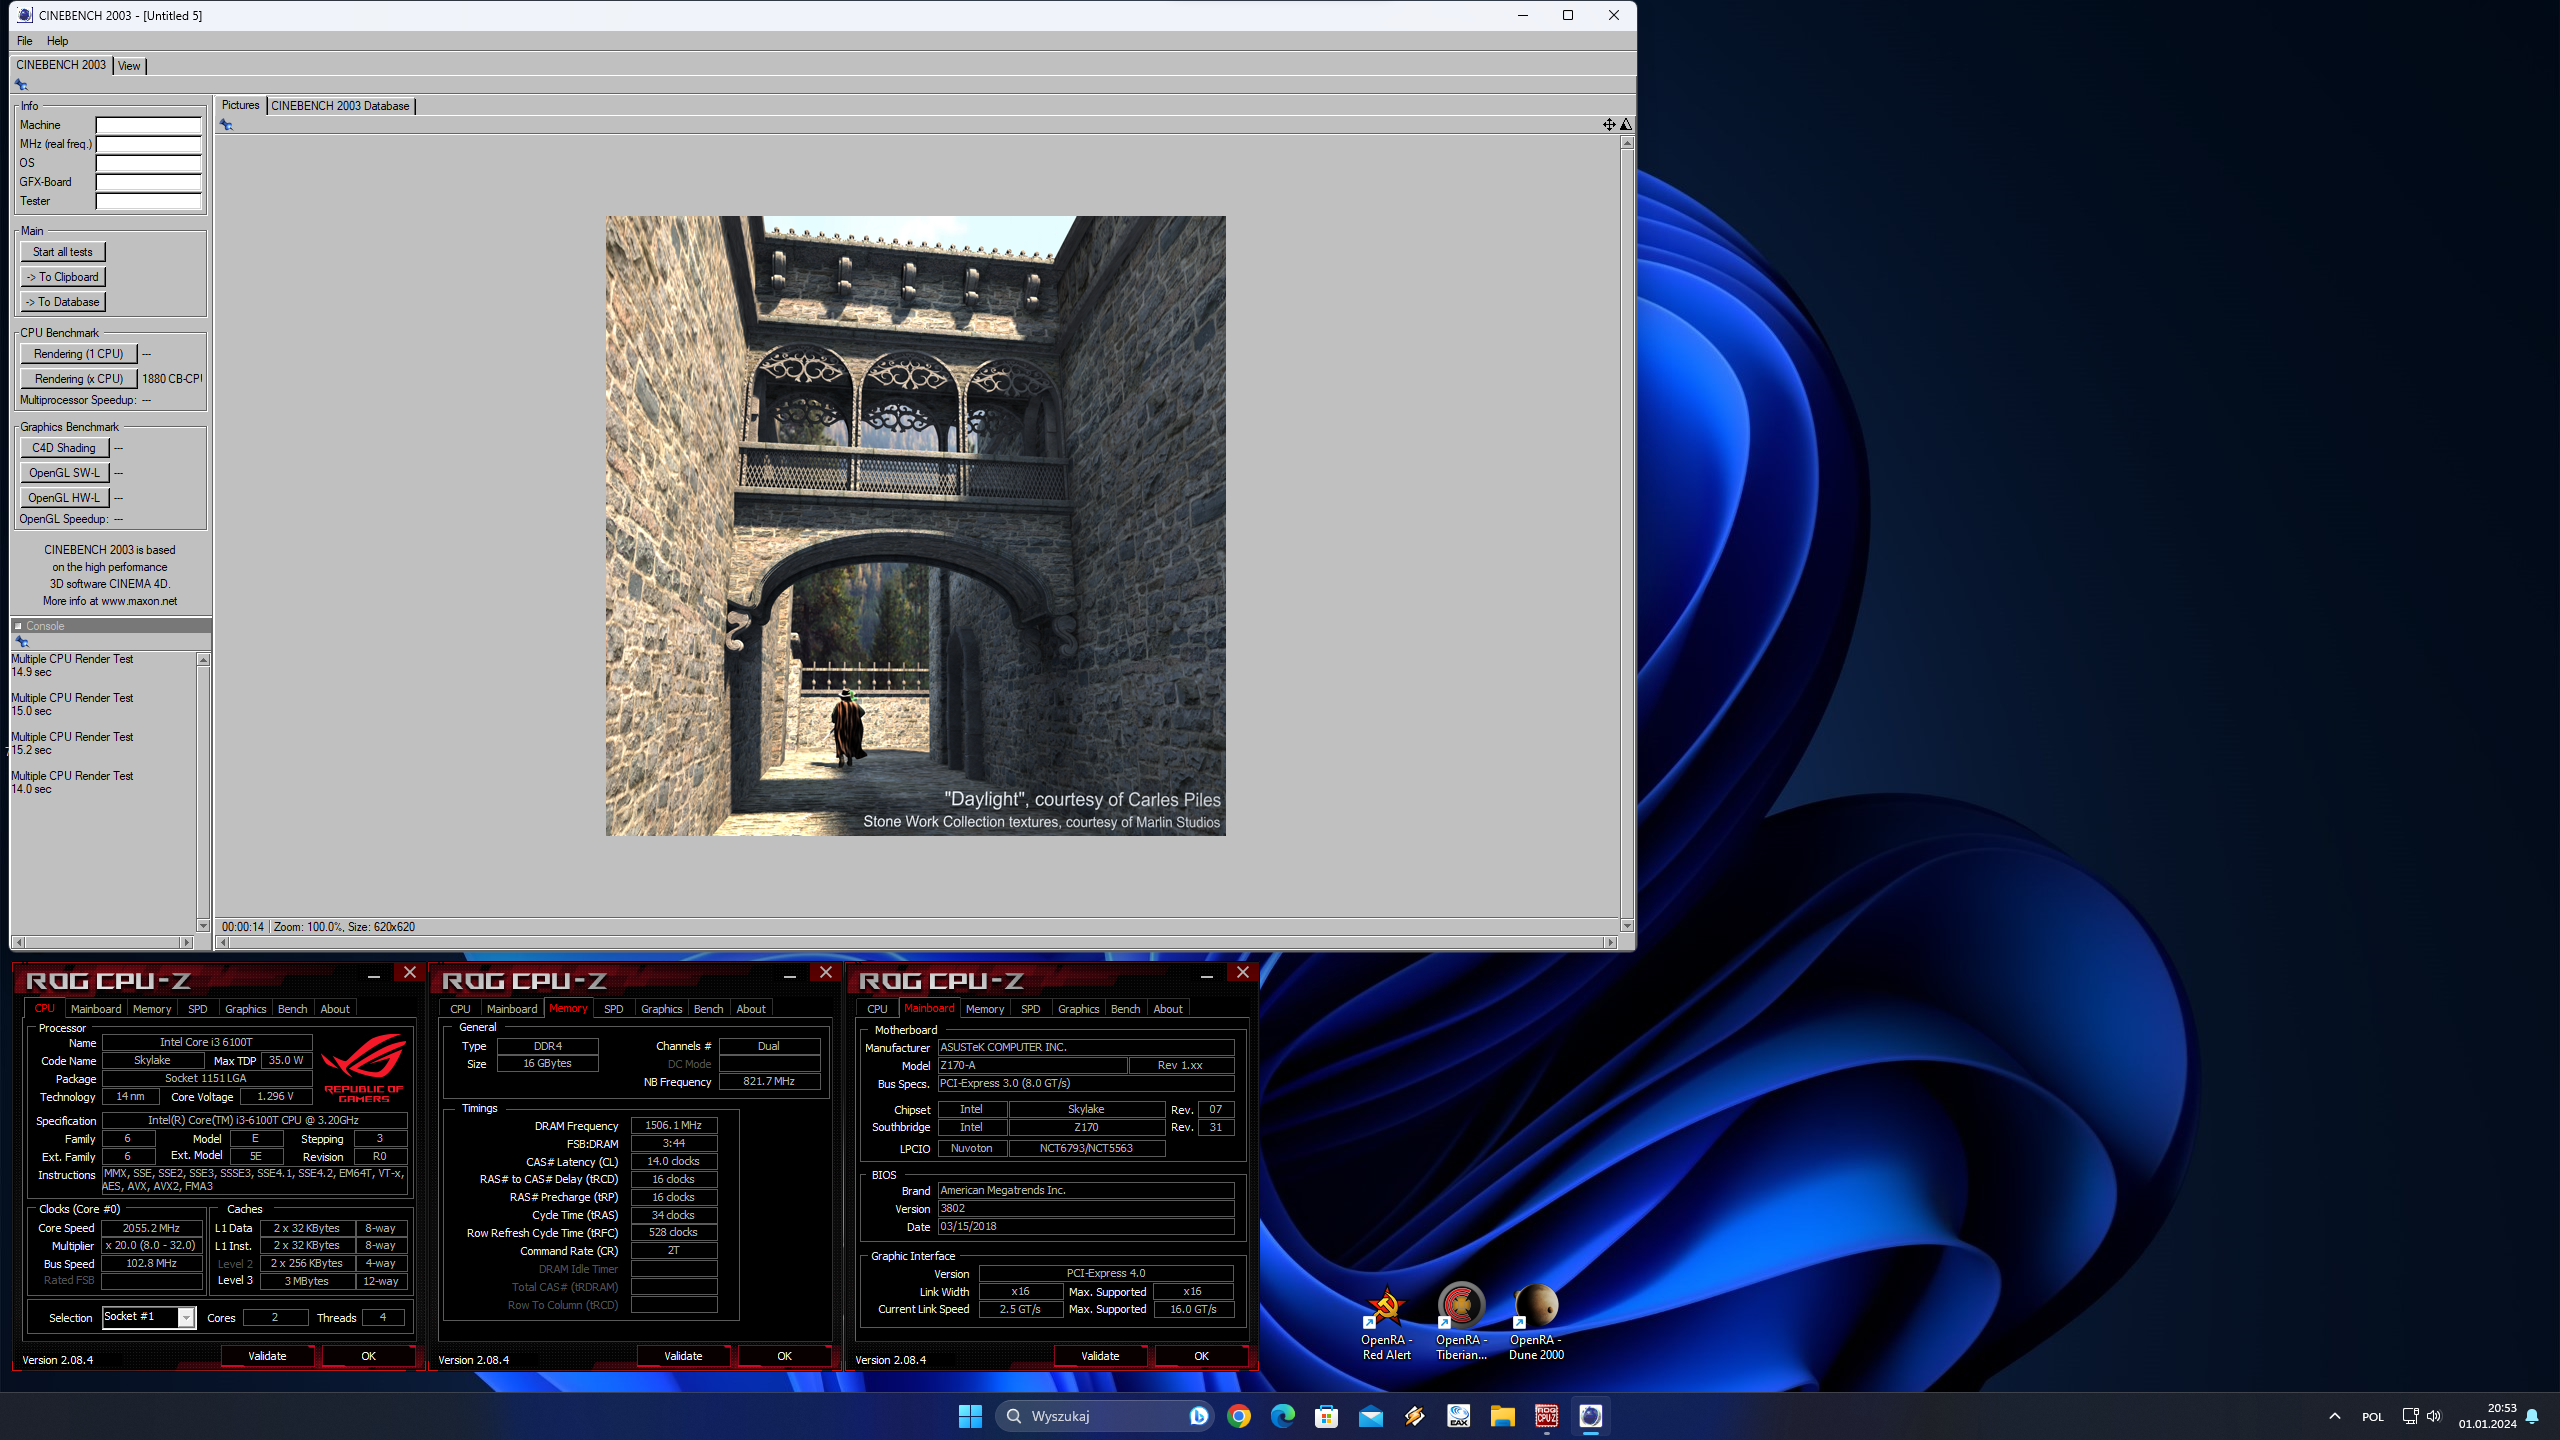Click 'Zoom: 100.0%, Size: 620x620' status text
Viewport: 2560px width, 1440px height.
[344, 927]
